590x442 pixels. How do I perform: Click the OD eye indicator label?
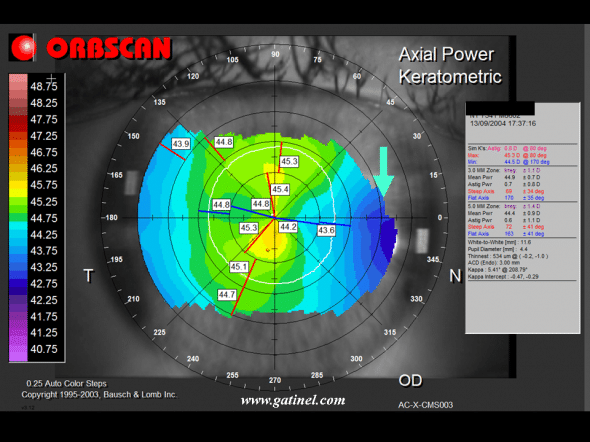tap(410, 381)
